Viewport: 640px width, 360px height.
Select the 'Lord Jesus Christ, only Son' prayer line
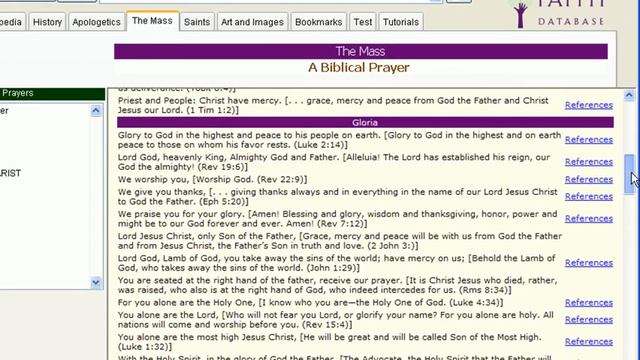click(340, 241)
